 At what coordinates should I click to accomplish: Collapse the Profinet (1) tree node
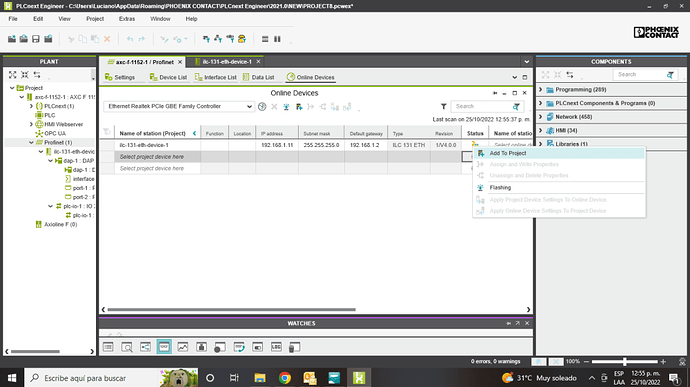(x=31, y=143)
